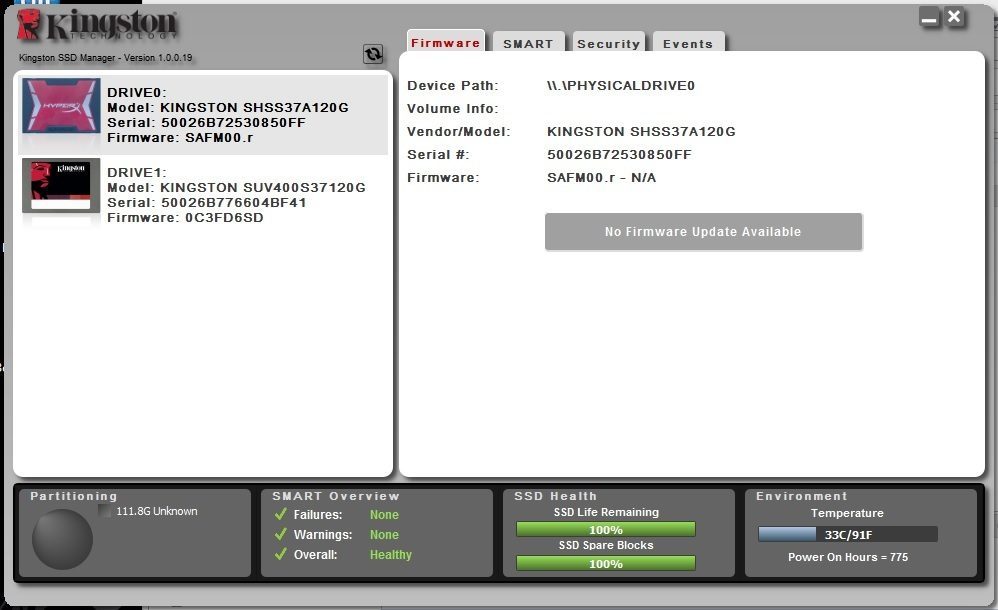Click the Failures None status
This screenshot has width=998, height=610.
(x=384, y=514)
